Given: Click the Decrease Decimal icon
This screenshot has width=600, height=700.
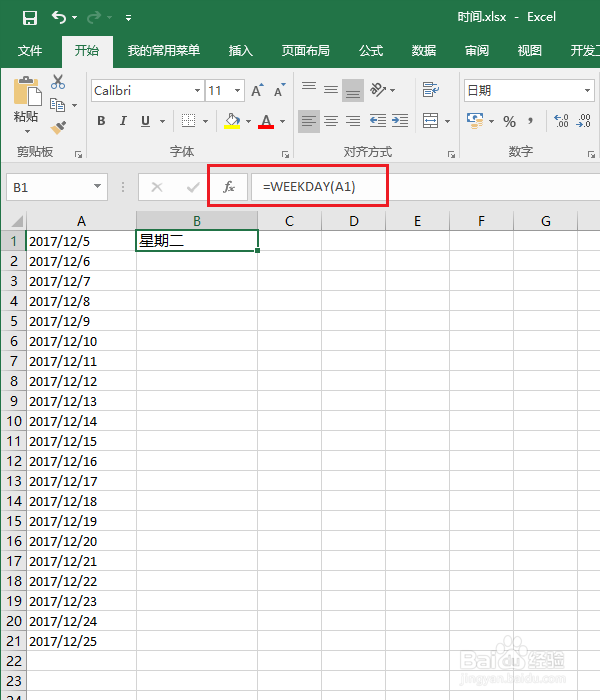Looking at the screenshot, I should [583, 121].
